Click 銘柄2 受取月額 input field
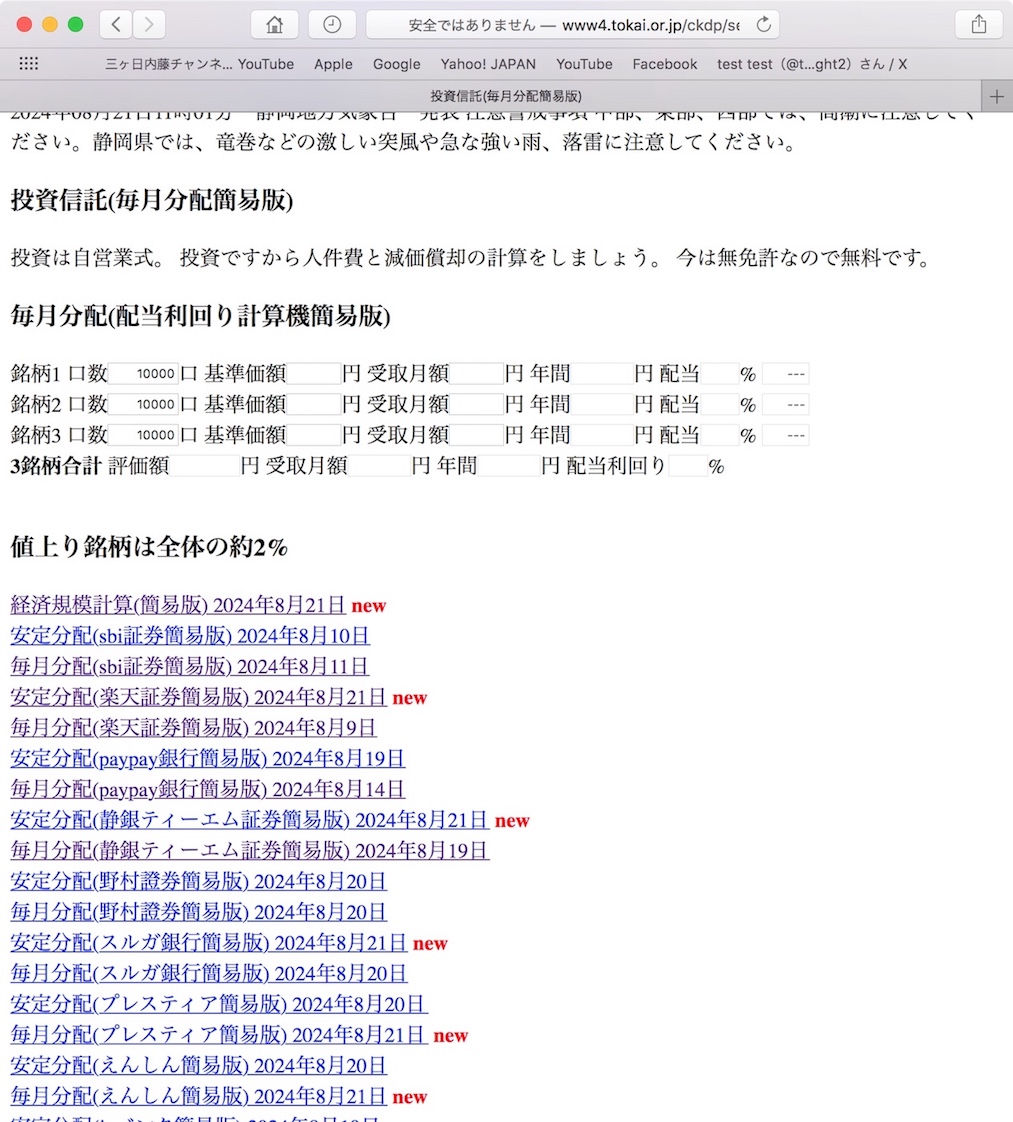The height and width of the screenshot is (1122, 1013). [476, 404]
